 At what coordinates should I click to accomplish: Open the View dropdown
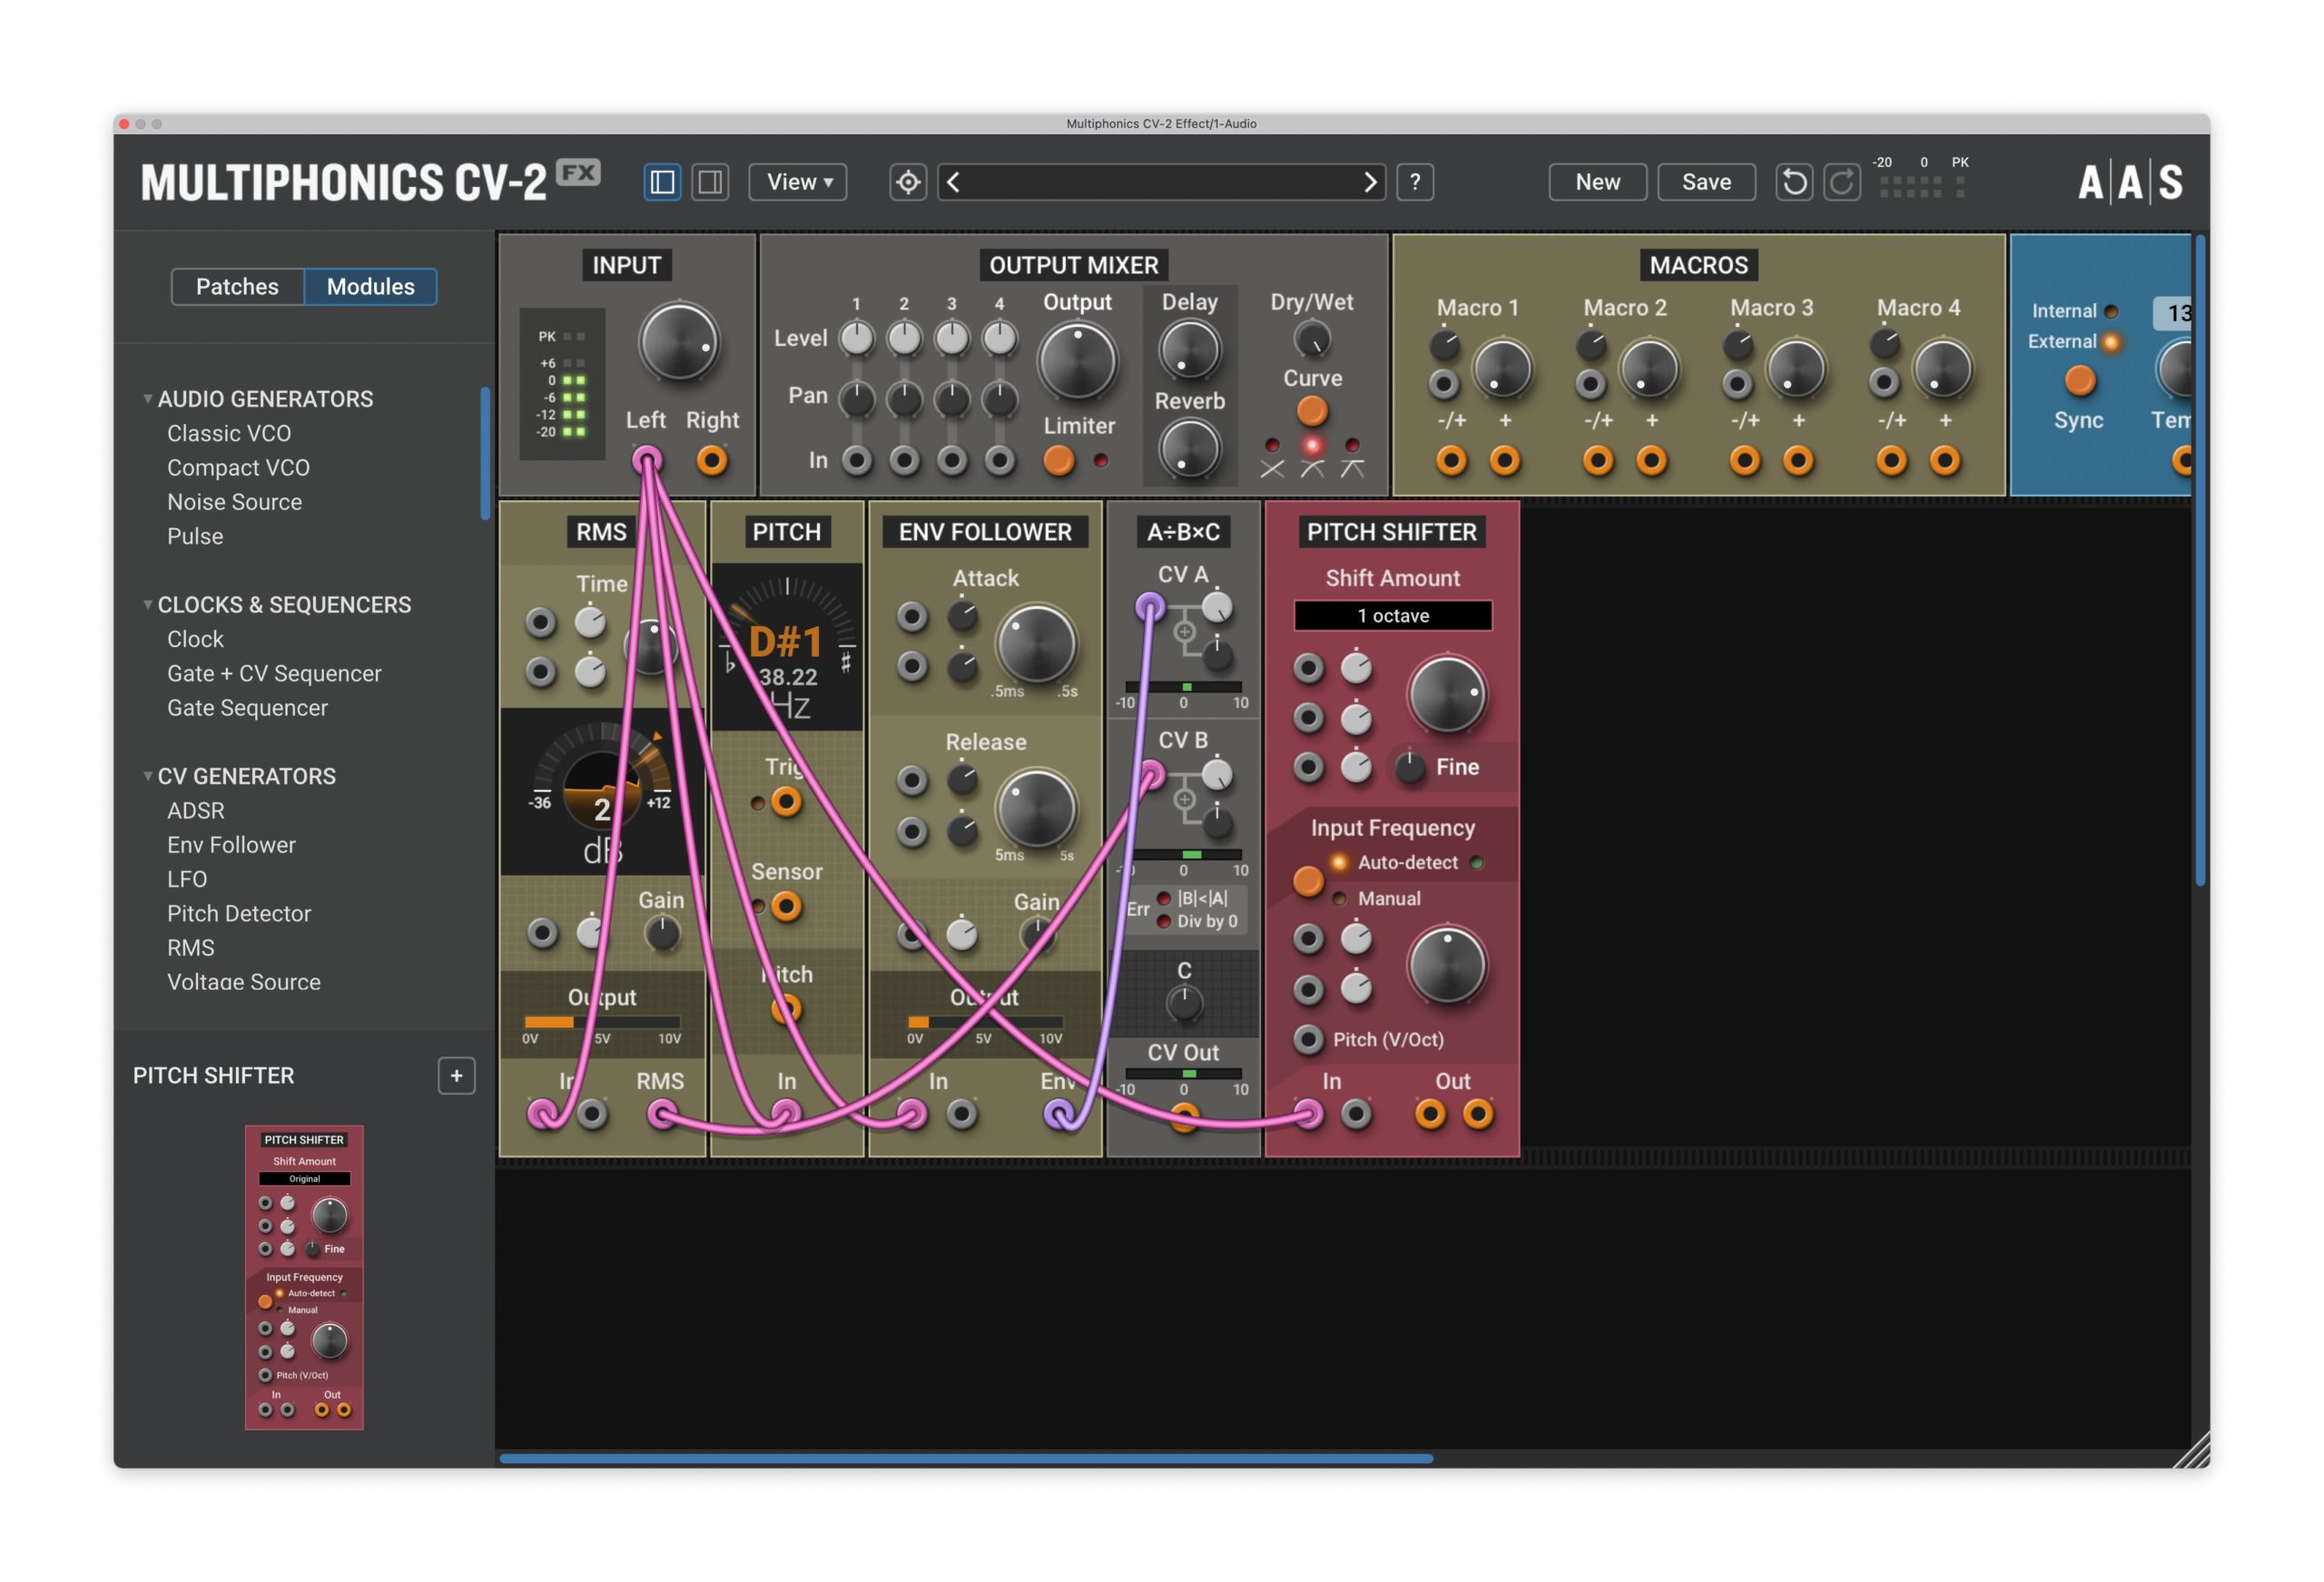797,182
